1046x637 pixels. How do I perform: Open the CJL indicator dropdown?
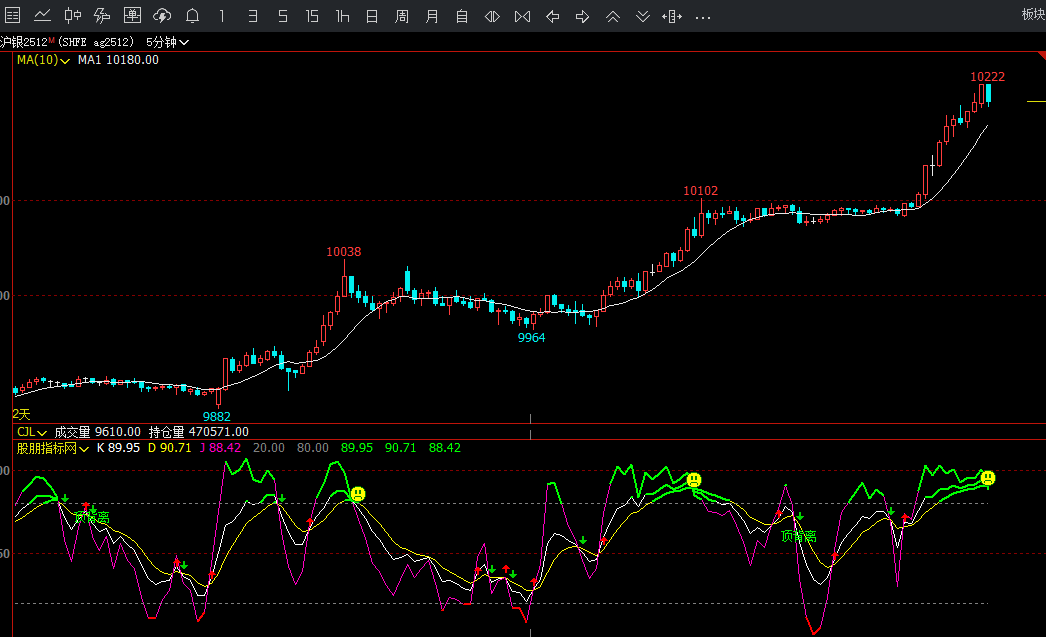pos(31,432)
